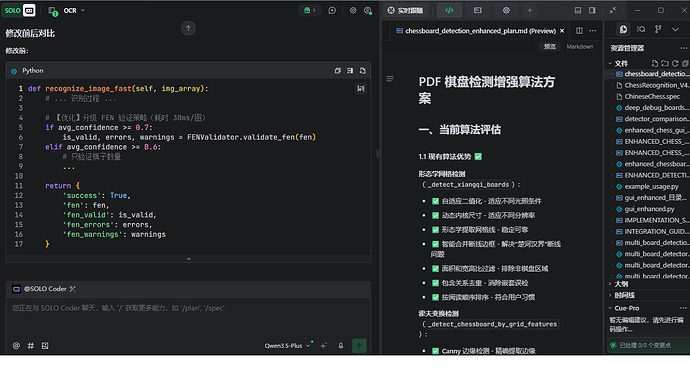Toggle word wrap in the code block

point(361,88)
